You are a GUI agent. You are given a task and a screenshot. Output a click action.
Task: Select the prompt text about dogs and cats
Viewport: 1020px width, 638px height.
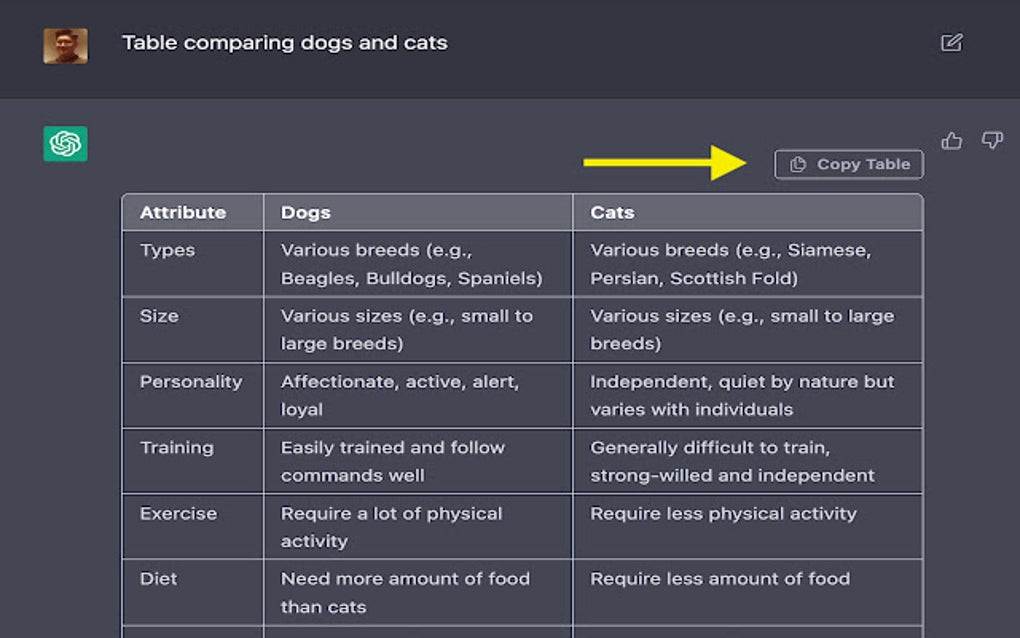click(x=284, y=43)
